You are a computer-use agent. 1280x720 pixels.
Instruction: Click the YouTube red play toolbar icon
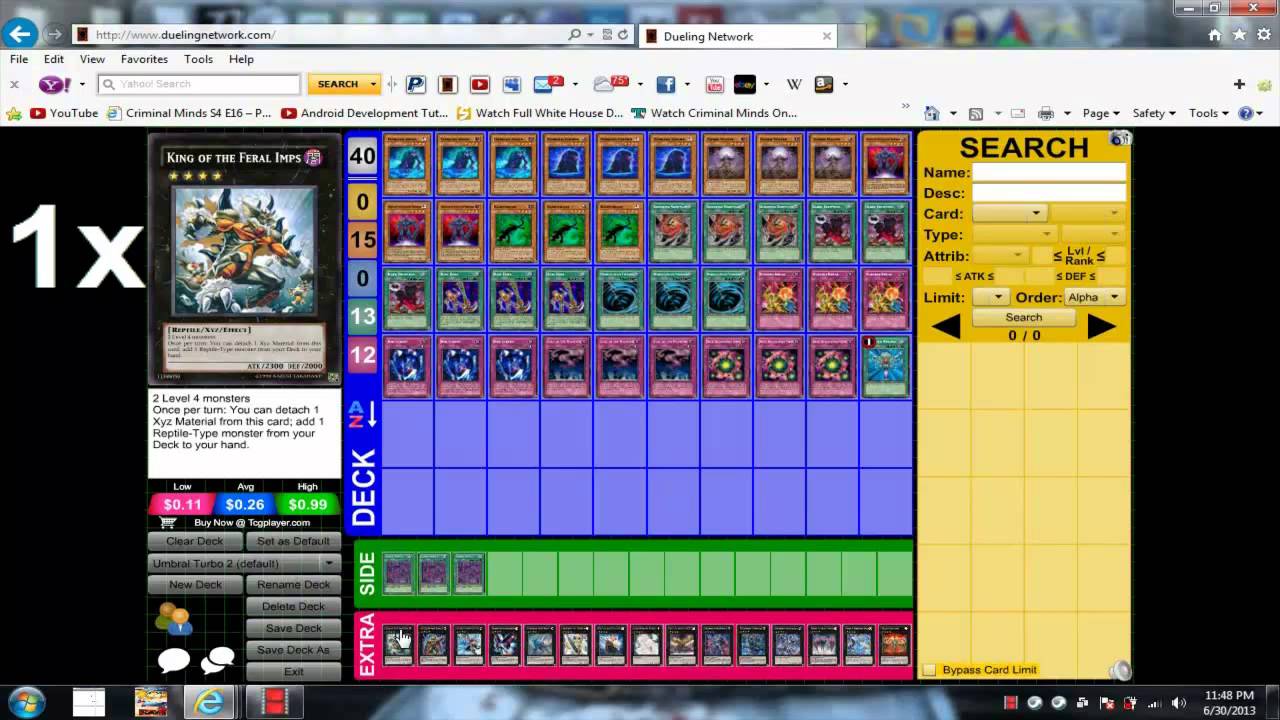[x=480, y=85]
